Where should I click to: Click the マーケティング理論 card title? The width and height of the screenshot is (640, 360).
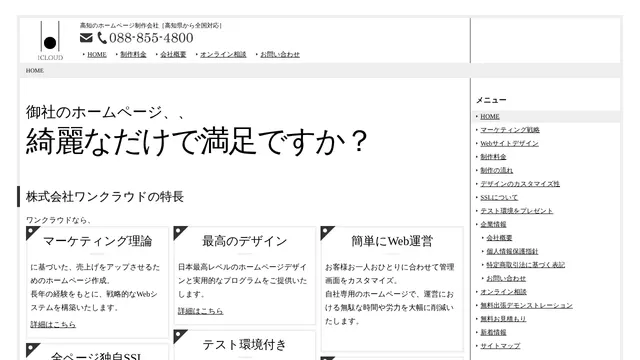(98, 241)
